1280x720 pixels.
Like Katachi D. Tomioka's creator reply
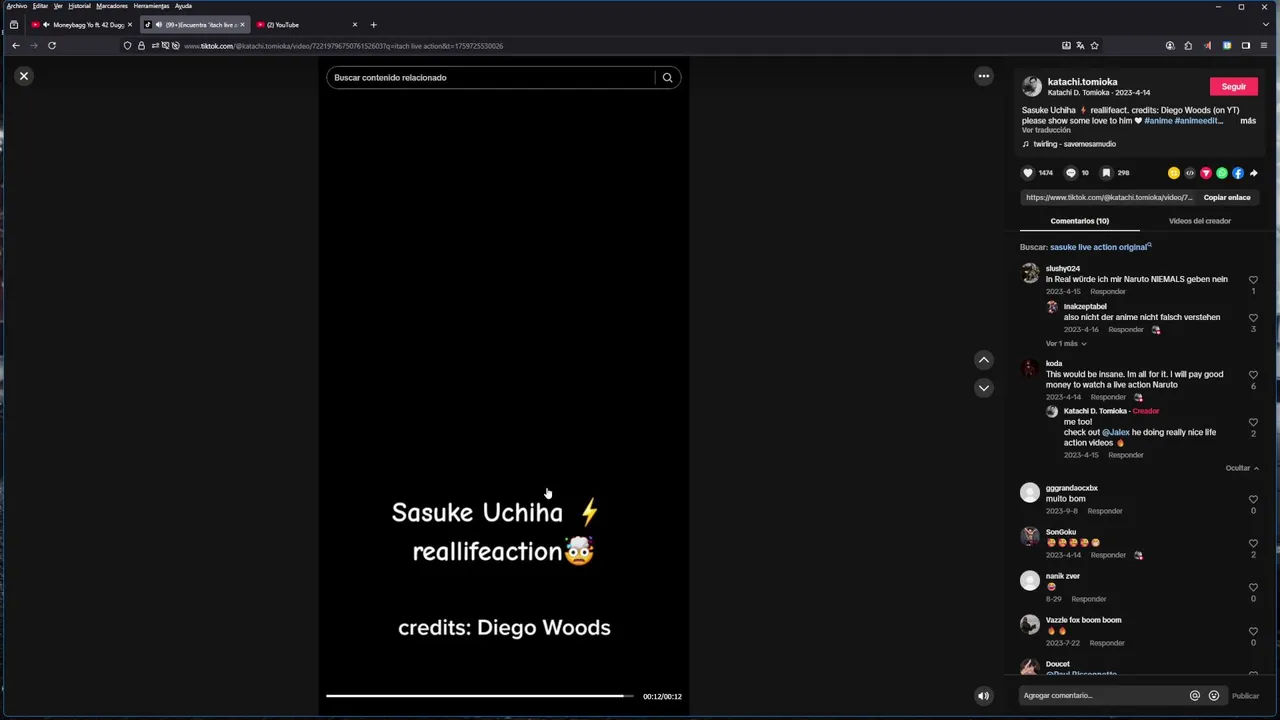(x=1253, y=423)
